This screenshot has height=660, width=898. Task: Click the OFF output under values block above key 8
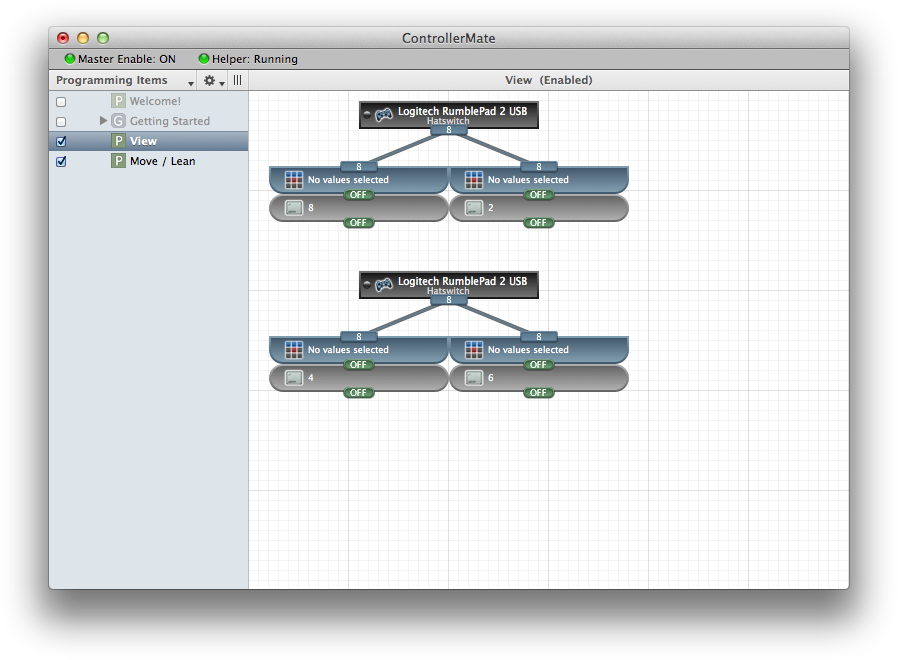click(x=359, y=195)
